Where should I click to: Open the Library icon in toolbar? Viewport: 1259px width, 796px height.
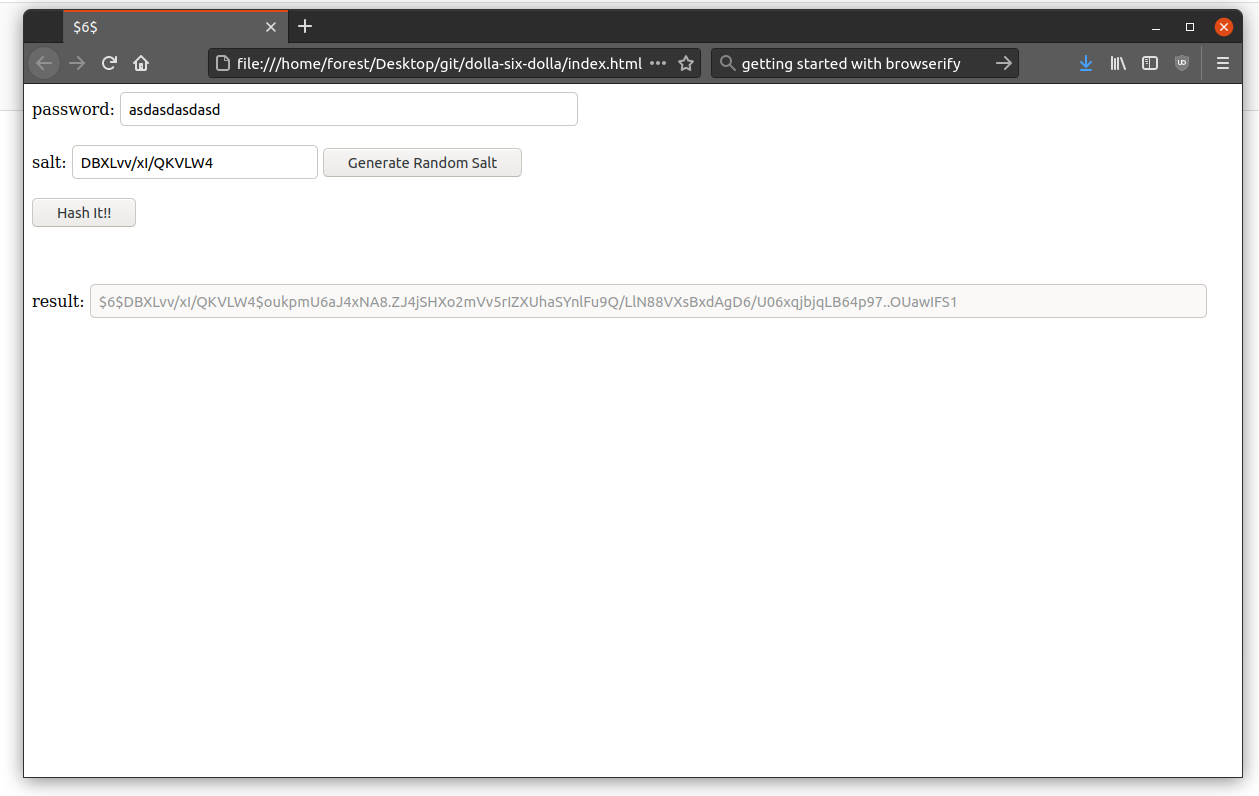pyautogui.click(x=1118, y=63)
